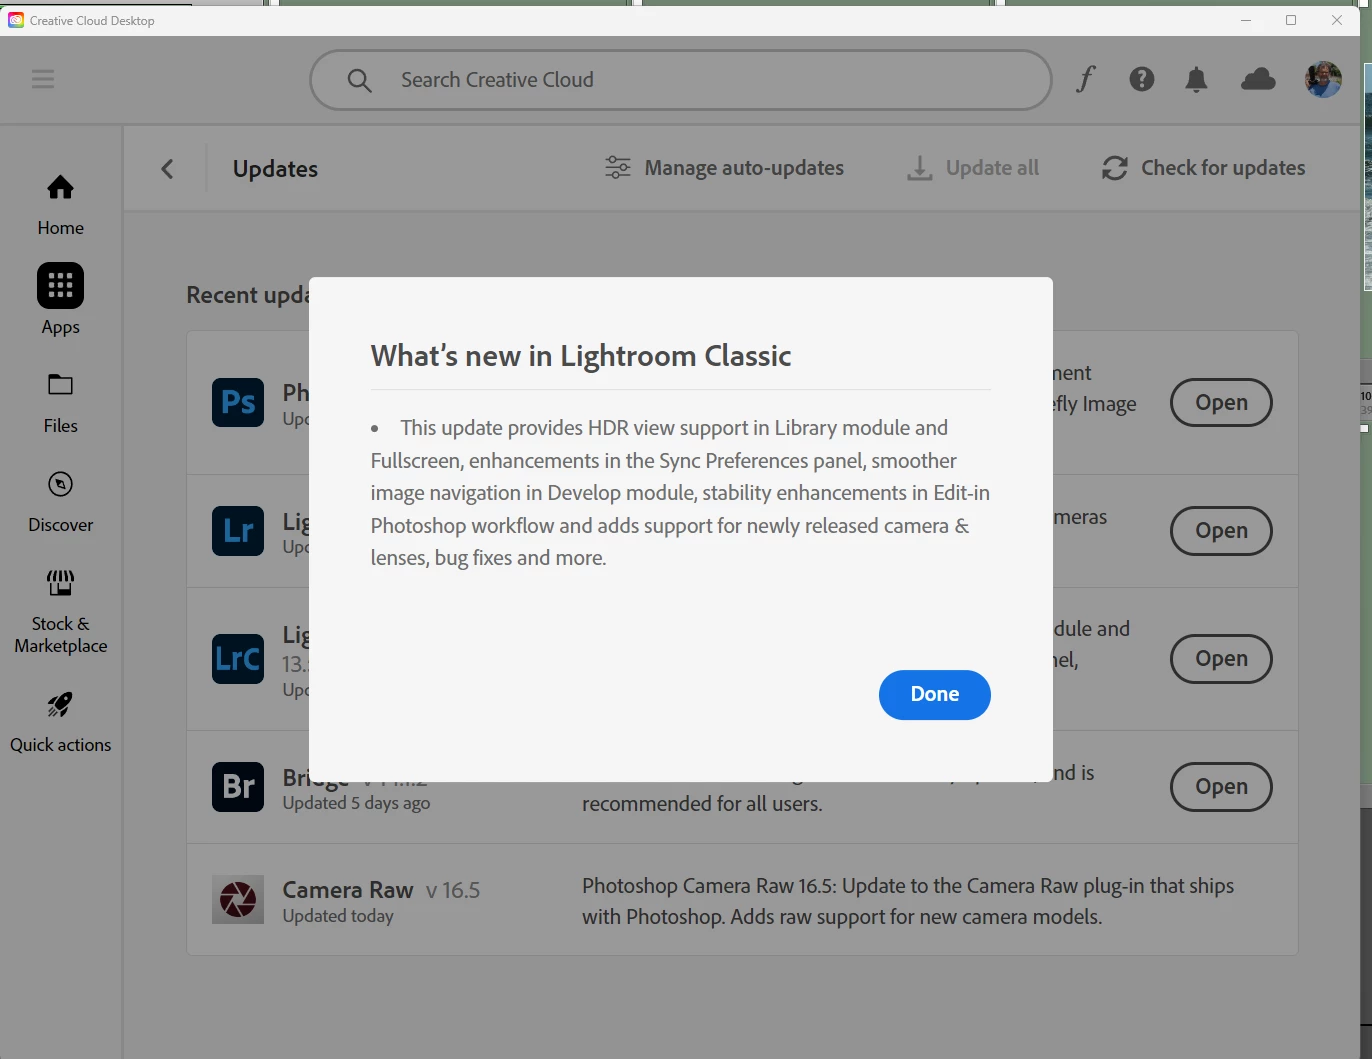The width and height of the screenshot is (1372, 1059).
Task: Open Lightroom Classic via its Open button
Action: pyautogui.click(x=1221, y=658)
